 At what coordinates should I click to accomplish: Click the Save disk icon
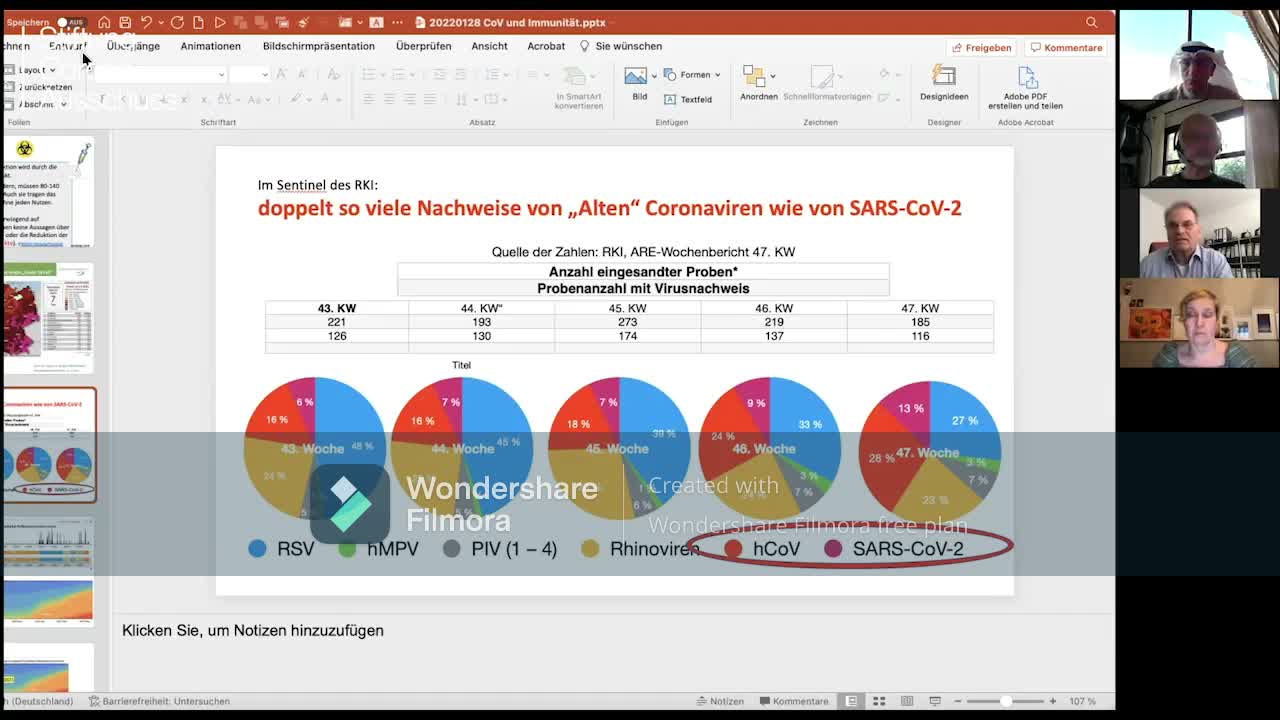pos(125,22)
